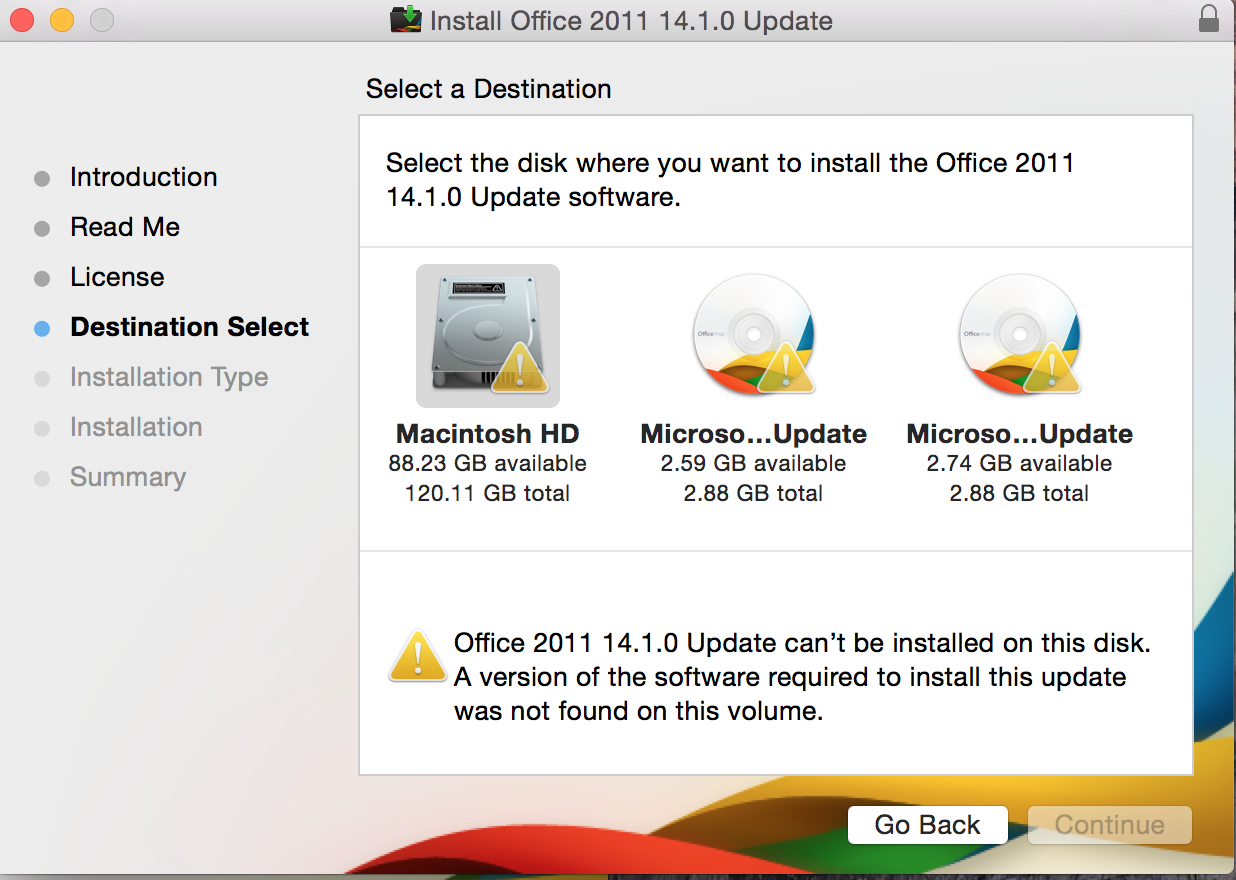Open the License step in sidebar
The image size is (1236, 880).
click(x=117, y=277)
